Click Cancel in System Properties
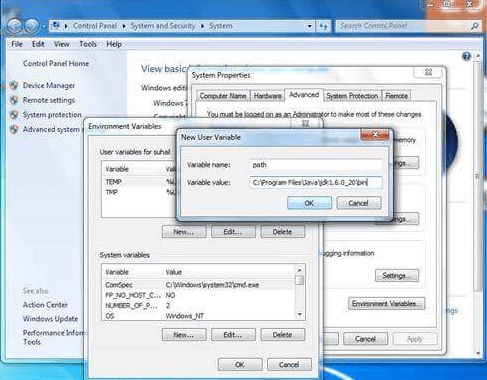This screenshot has height=380, width=487. (x=365, y=339)
